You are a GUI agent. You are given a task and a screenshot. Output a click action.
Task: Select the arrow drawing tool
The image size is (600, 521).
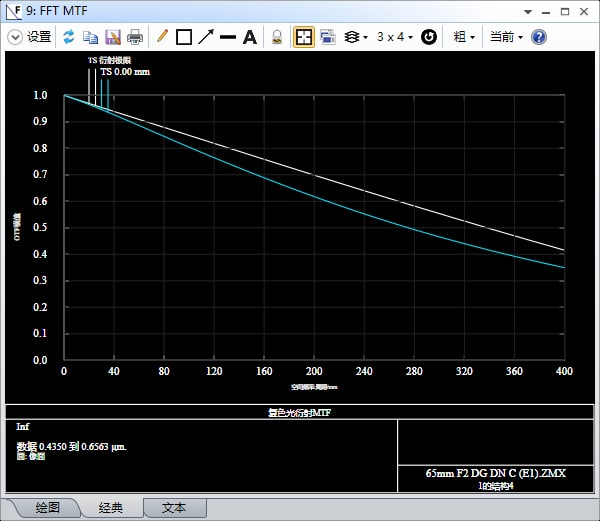(206, 37)
